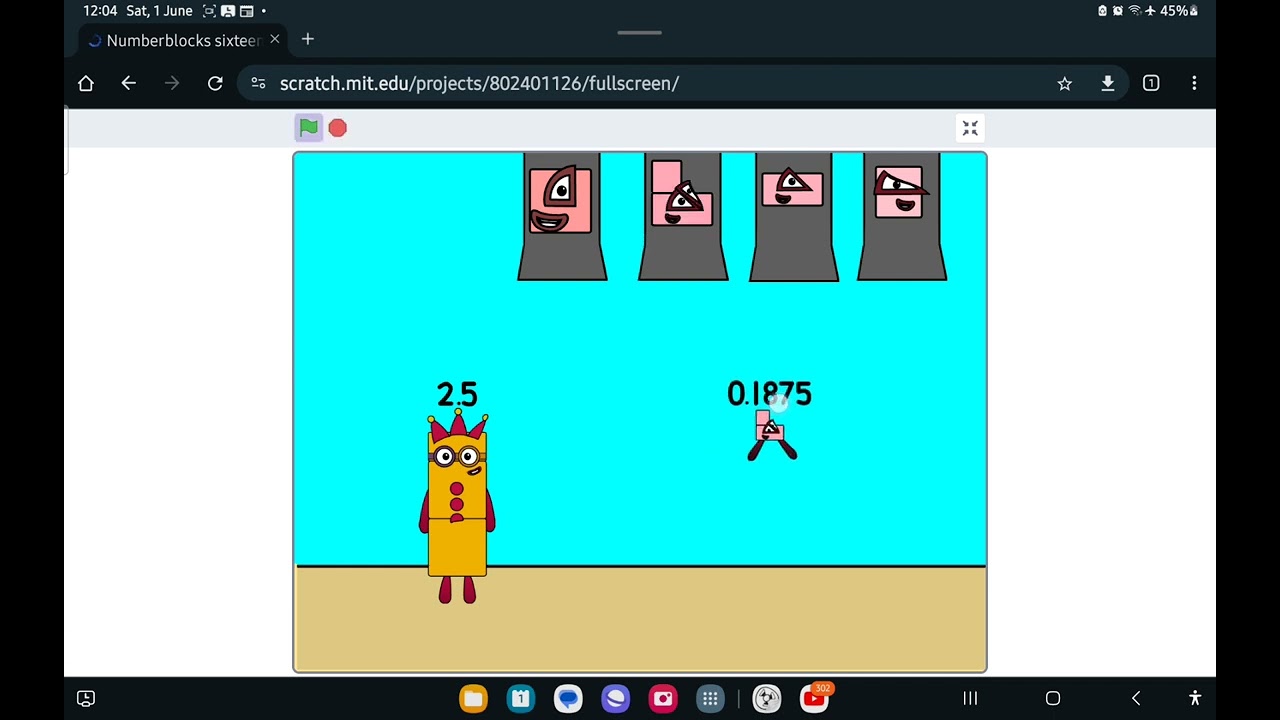This screenshot has width=1280, height=720.
Task: Open the blue calendar app in taskbar
Action: tap(521, 698)
